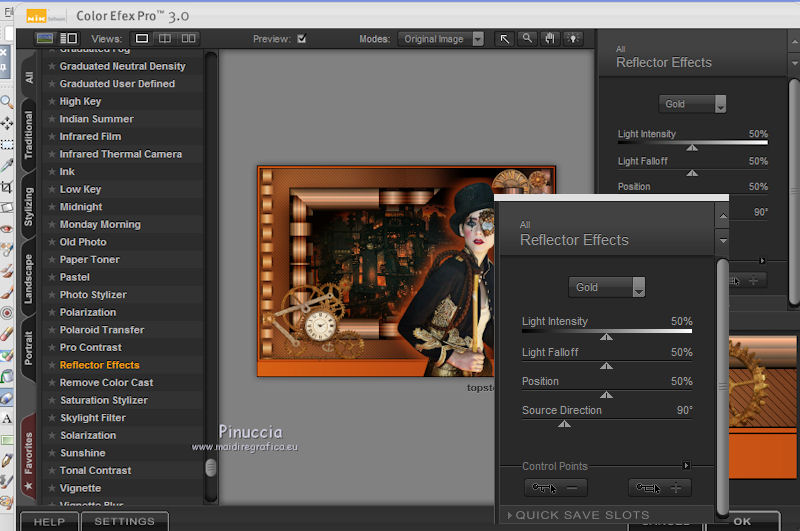
Task: Add a minus control point
Action: [x=556, y=488]
